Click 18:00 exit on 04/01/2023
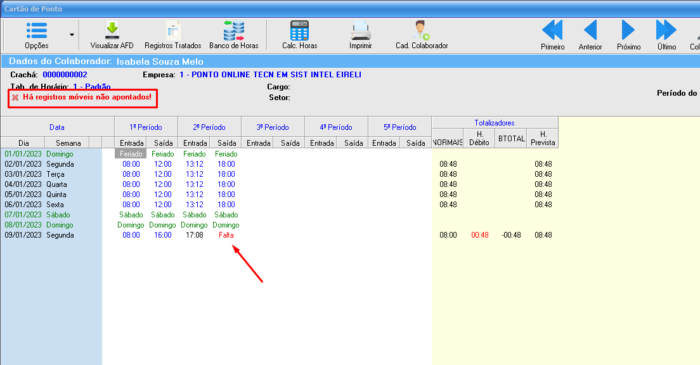Screen dimensions: 700x365 pos(226,184)
